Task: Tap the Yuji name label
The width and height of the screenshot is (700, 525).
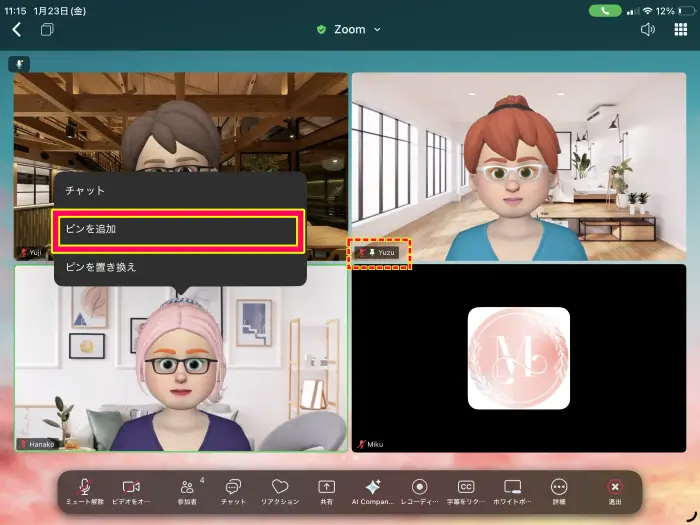Action: tap(30, 253)
